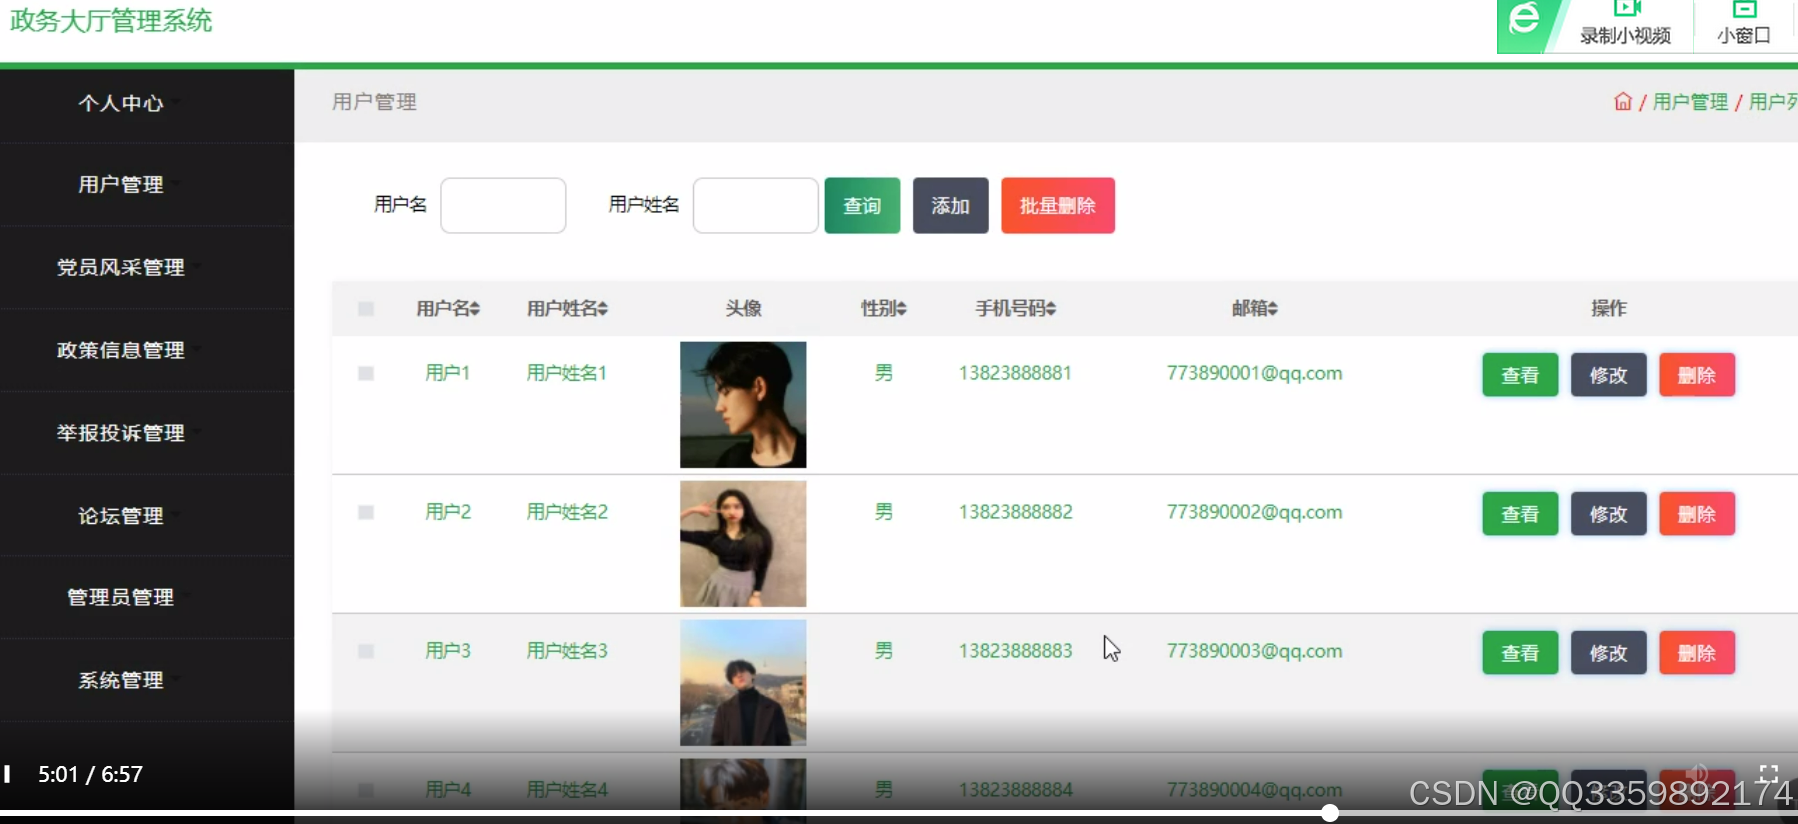Click the name 用户姓名3 cell
1798x824 pixels.
(567, 651)
